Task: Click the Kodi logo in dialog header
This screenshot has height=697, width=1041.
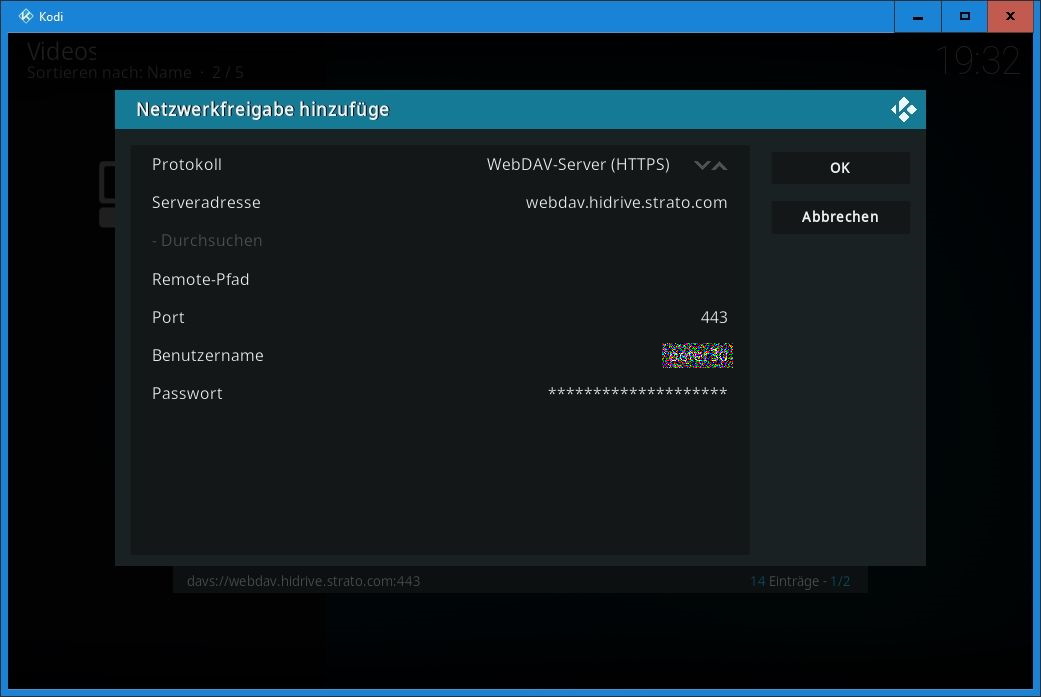Action: (903, 110)
